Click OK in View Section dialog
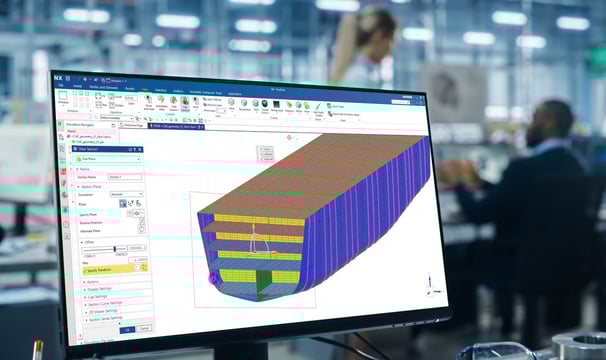Image resolution: width=606 pixels, height=360 pixels. click(127, 330)
